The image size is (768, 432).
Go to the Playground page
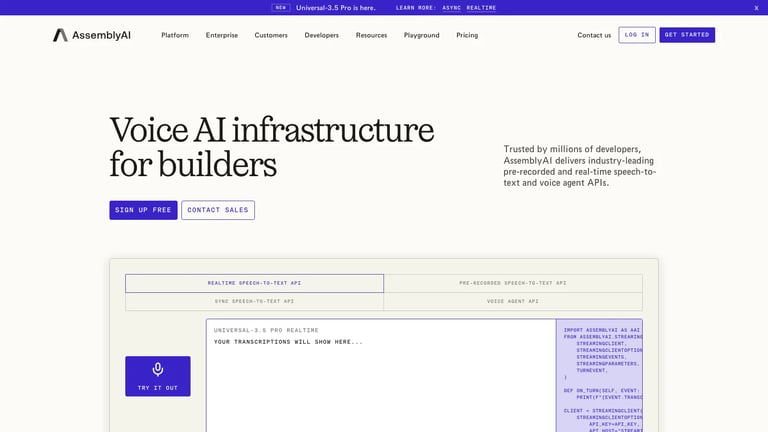422,35
